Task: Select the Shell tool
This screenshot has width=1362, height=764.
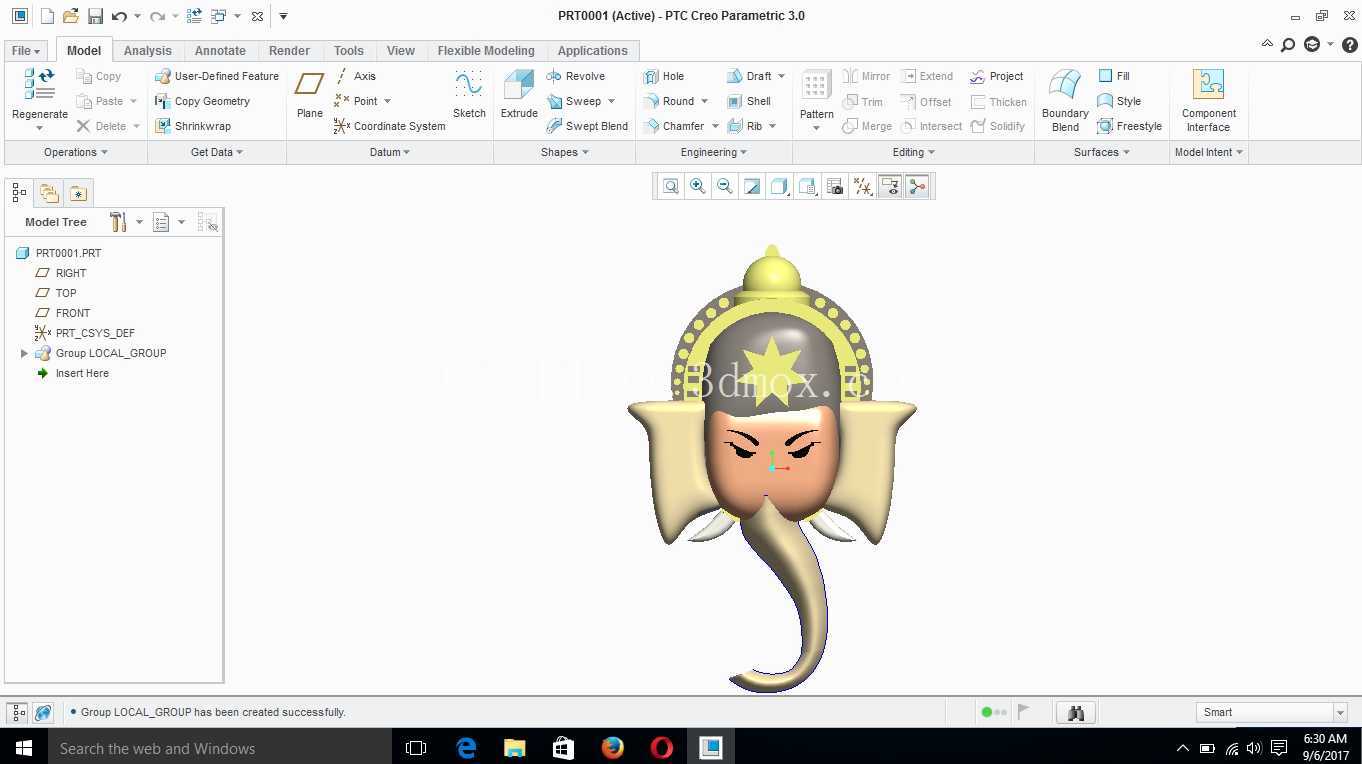Action: (749, 101)
